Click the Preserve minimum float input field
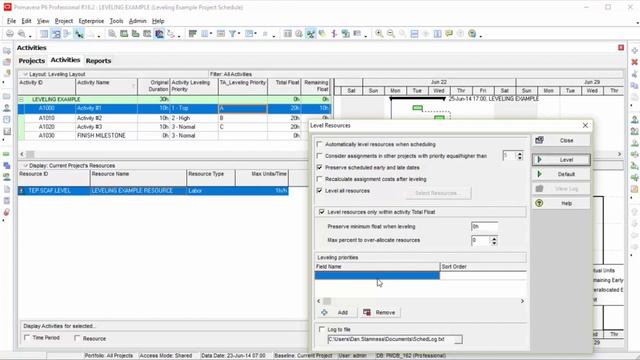 [484, 227]
